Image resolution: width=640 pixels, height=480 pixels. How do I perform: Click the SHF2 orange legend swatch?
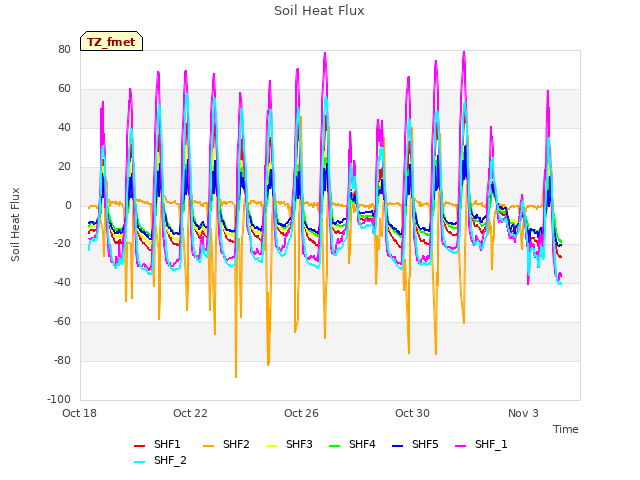(x=209, y=446)
